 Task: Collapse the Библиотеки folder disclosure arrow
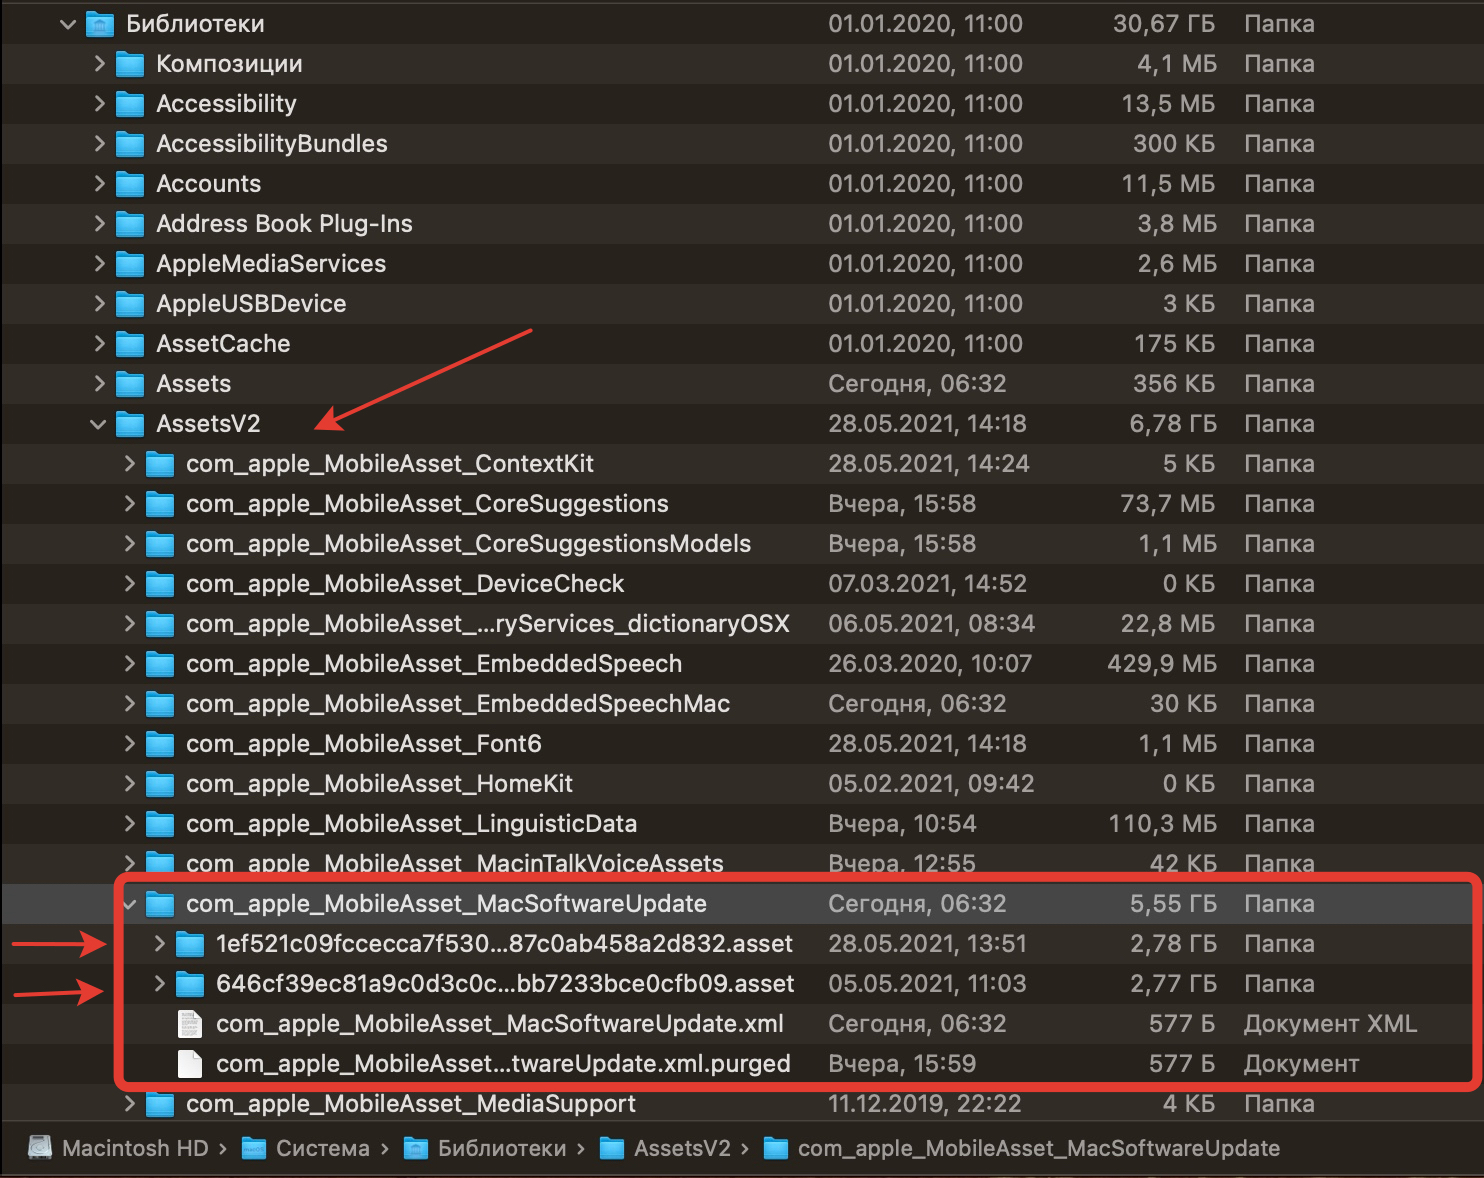[x=68, y=24]
